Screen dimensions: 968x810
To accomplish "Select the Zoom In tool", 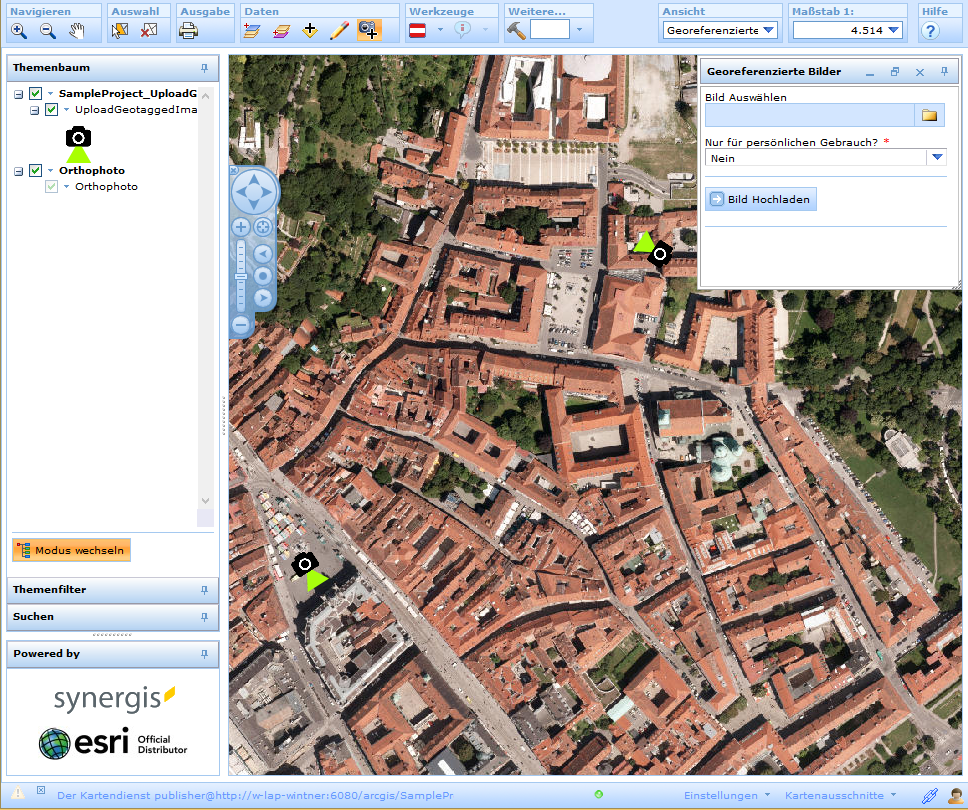I will tap(18, 30).
